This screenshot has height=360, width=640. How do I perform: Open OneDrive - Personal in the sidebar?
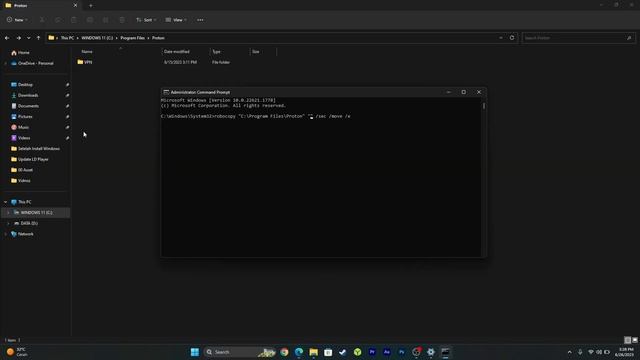pyautogui.click(x=36, y=63)
